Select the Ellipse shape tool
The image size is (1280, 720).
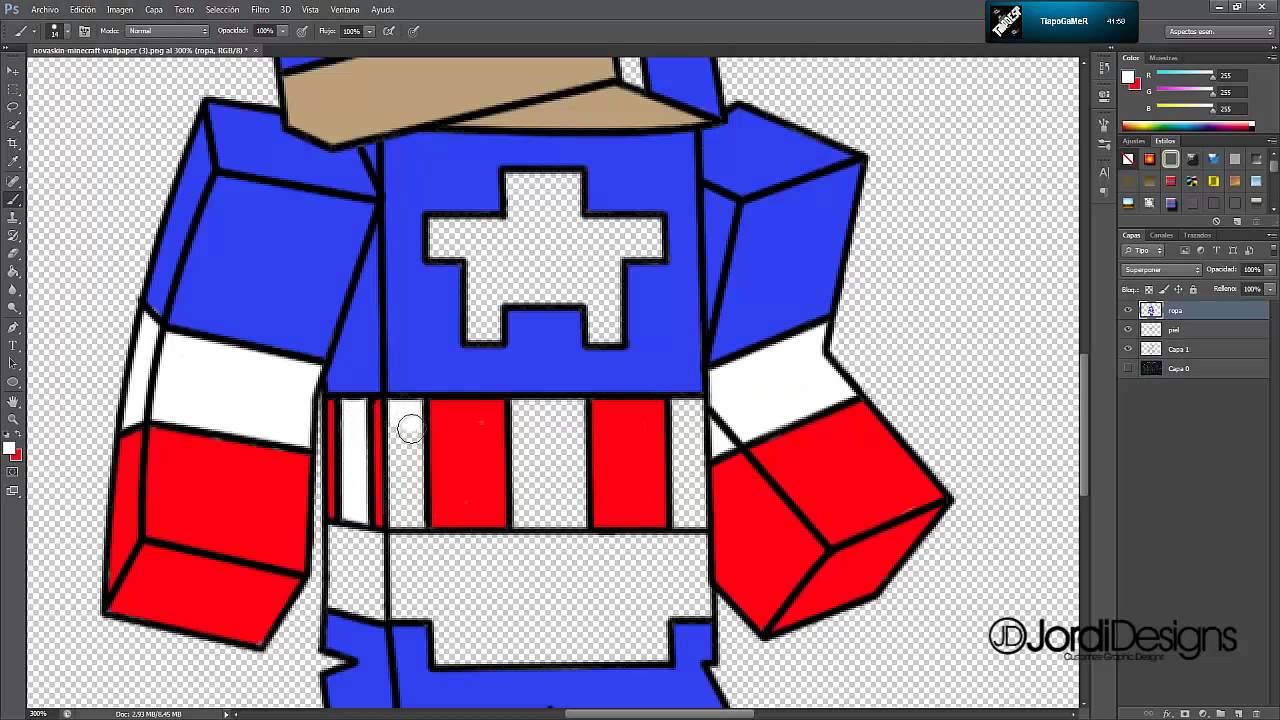[x=13, y=382]
